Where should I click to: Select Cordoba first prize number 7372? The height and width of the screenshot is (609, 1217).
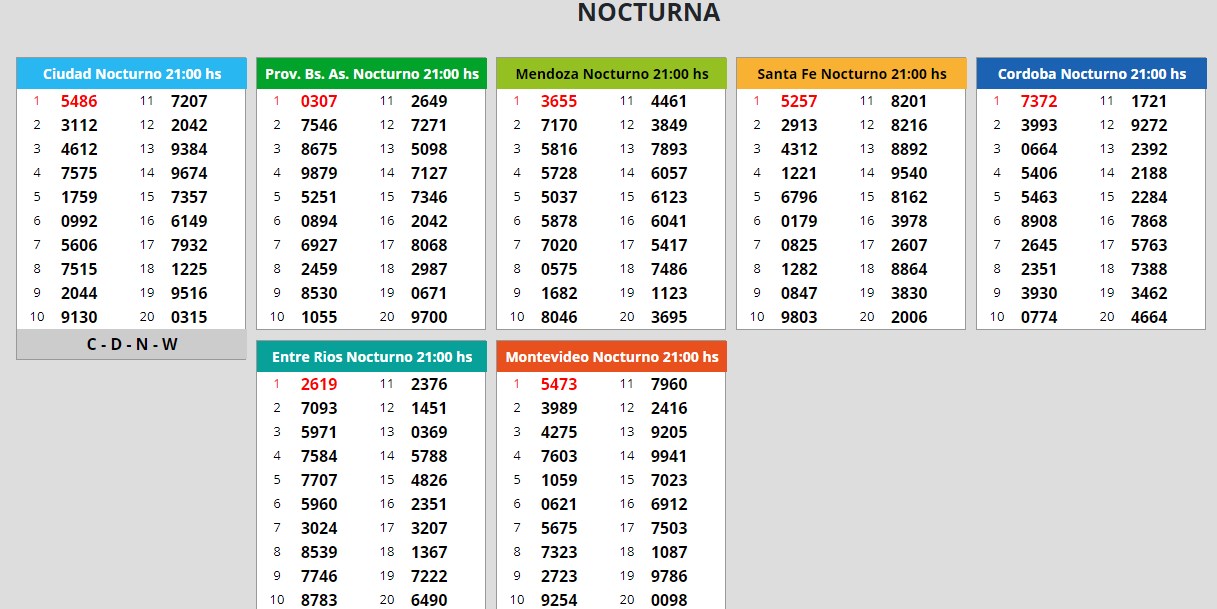(1039, 101)
